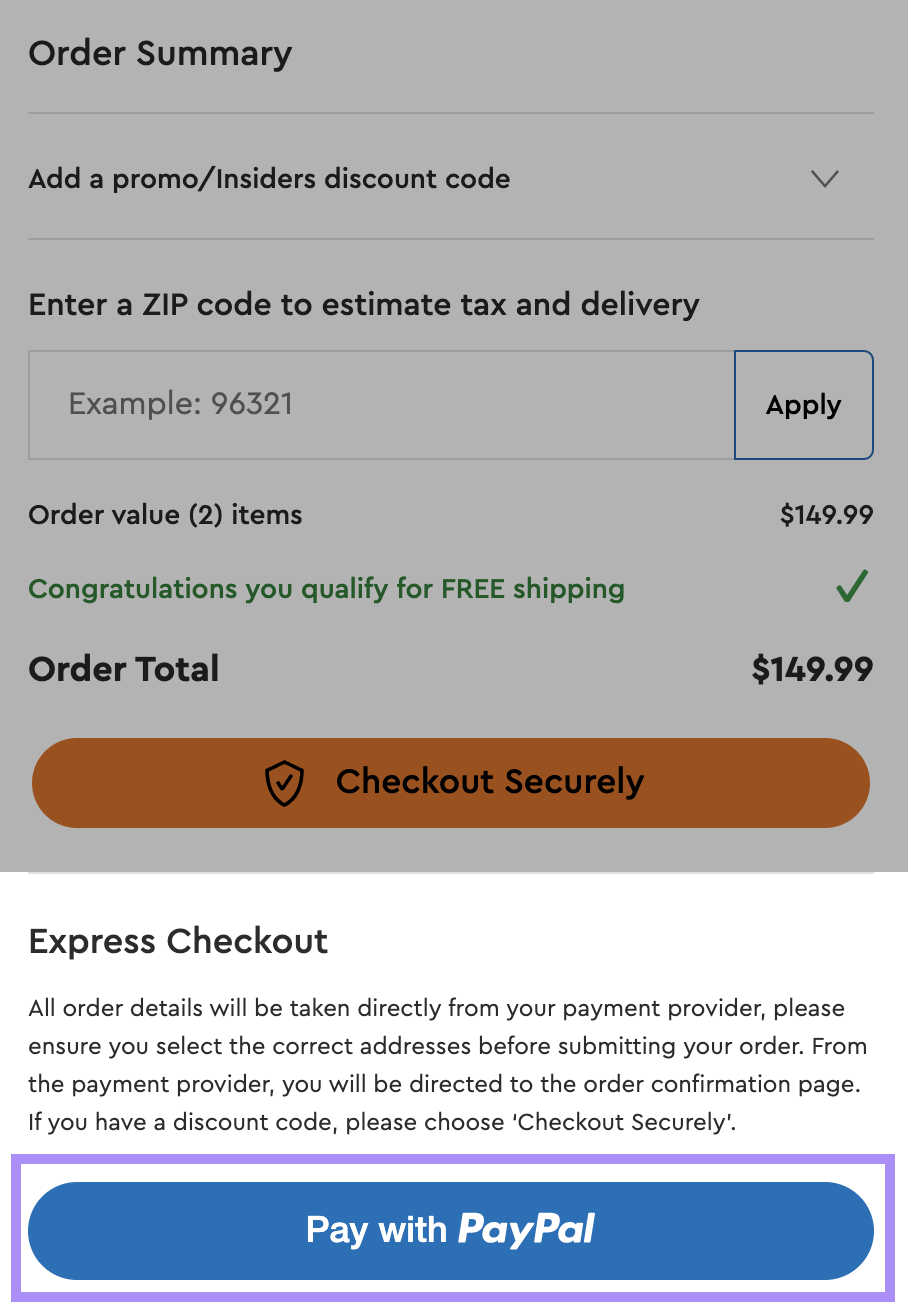Click the ZIP code input field
This screenshot has width=908, height=1314.
[x=380, y=405]
